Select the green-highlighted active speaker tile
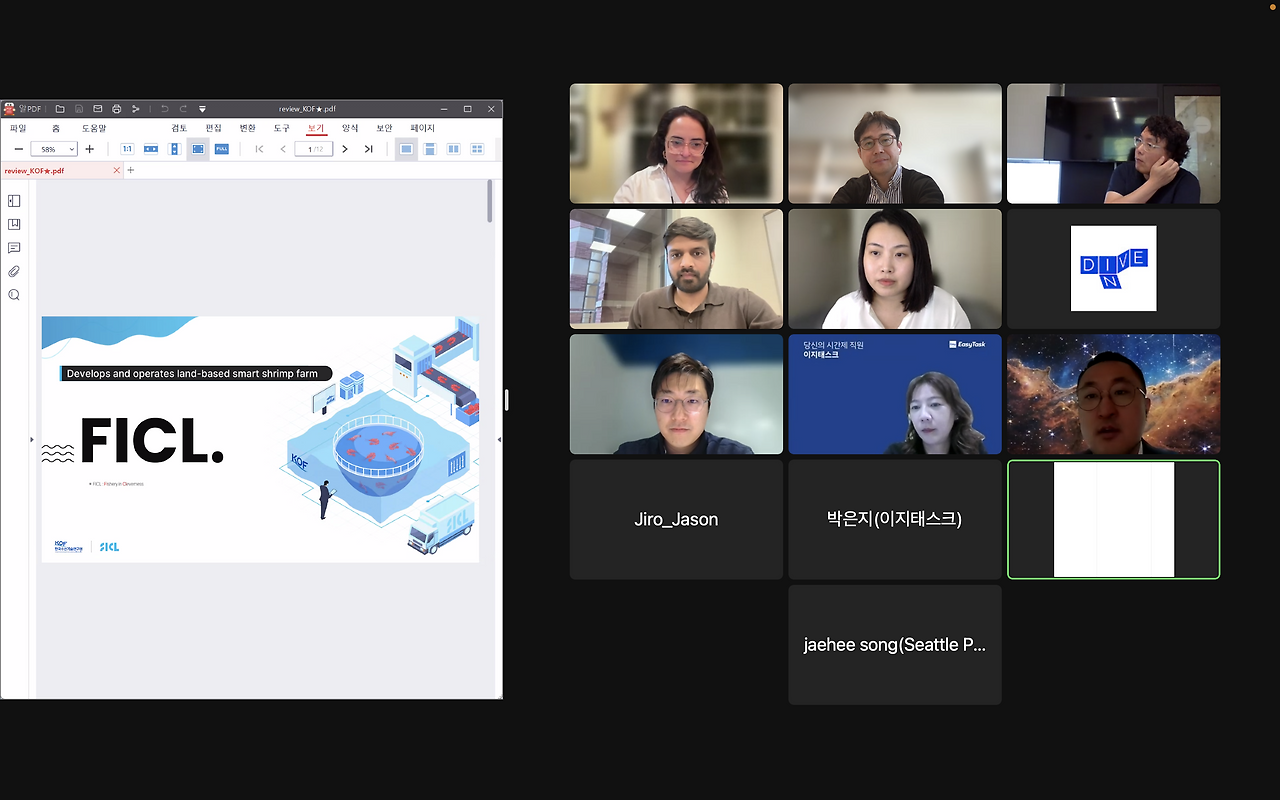 pyautogui.click(x=1114, y=519)
